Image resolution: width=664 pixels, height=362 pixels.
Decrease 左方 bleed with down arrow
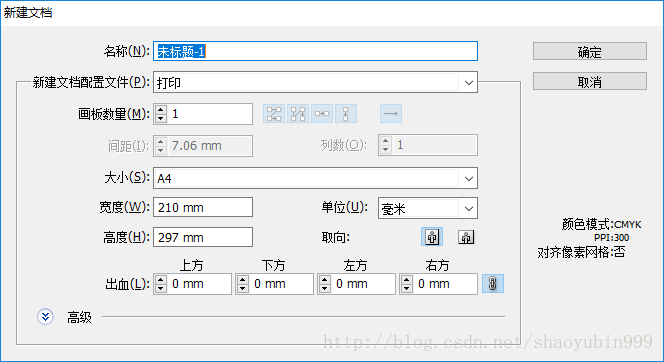click(x=325, y=288)
